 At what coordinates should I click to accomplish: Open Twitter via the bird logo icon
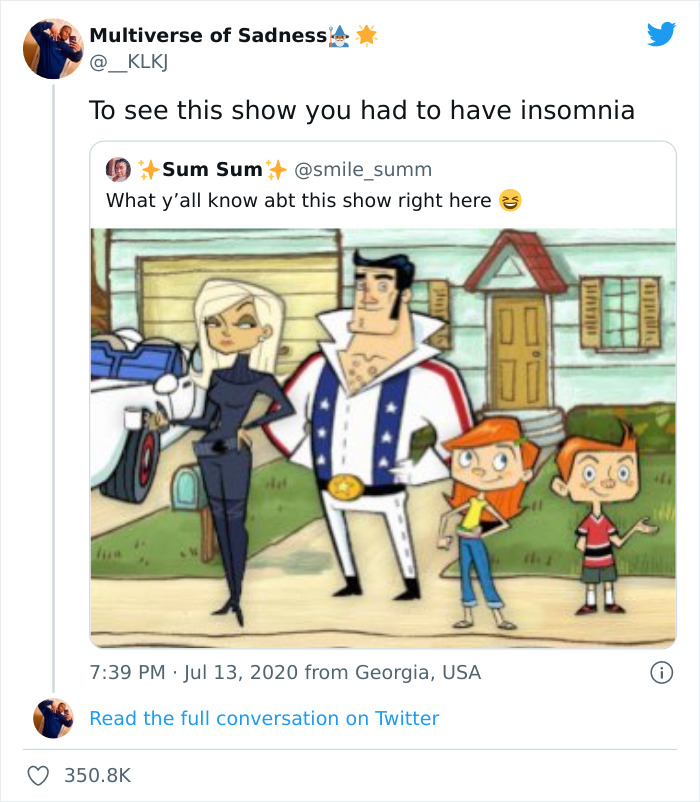pos(660,34)
